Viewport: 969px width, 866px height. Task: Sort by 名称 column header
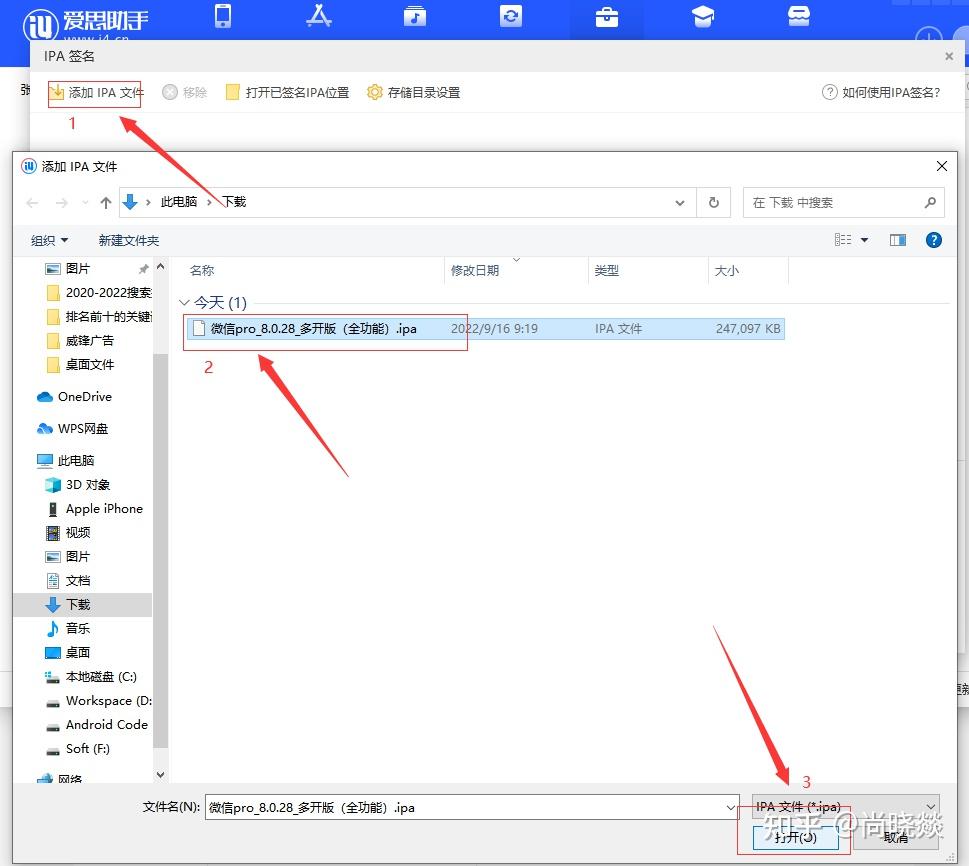[x=202, y=271]
